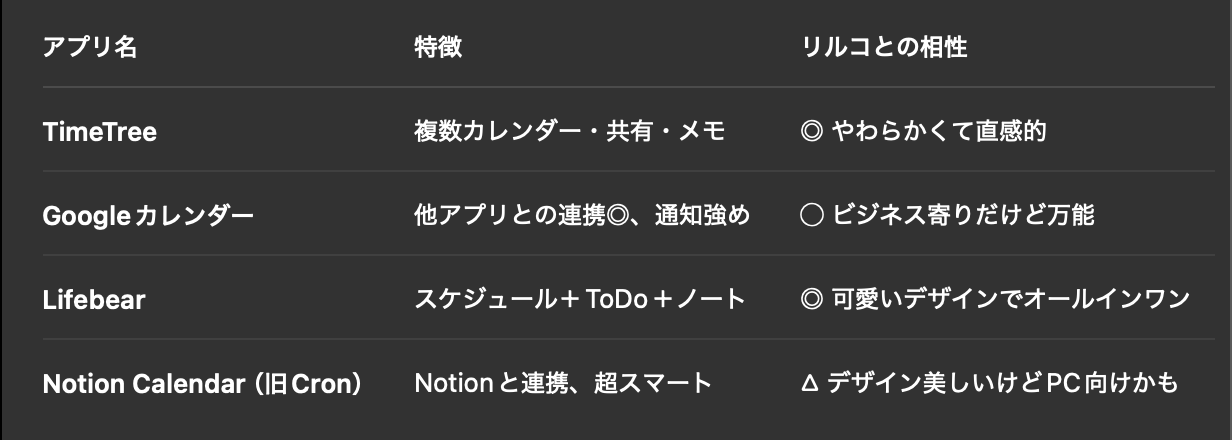Select the Googleカレンダー app name cell
The width and height of the screenshot is (1232, 440).
coord(148,216)
